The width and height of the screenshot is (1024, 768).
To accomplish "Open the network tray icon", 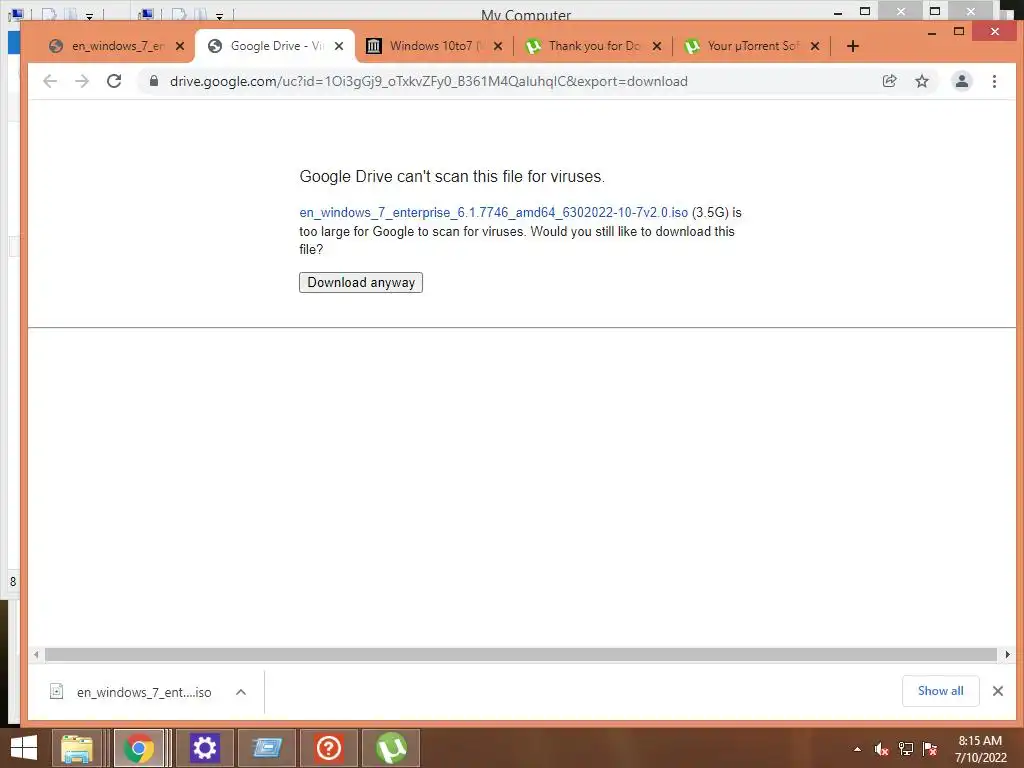I will click(906, 749).
